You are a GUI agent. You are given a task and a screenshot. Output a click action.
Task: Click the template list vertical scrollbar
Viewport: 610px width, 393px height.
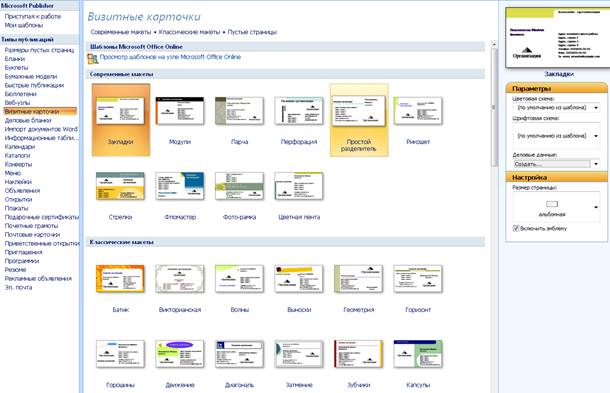tap(494, 105)
